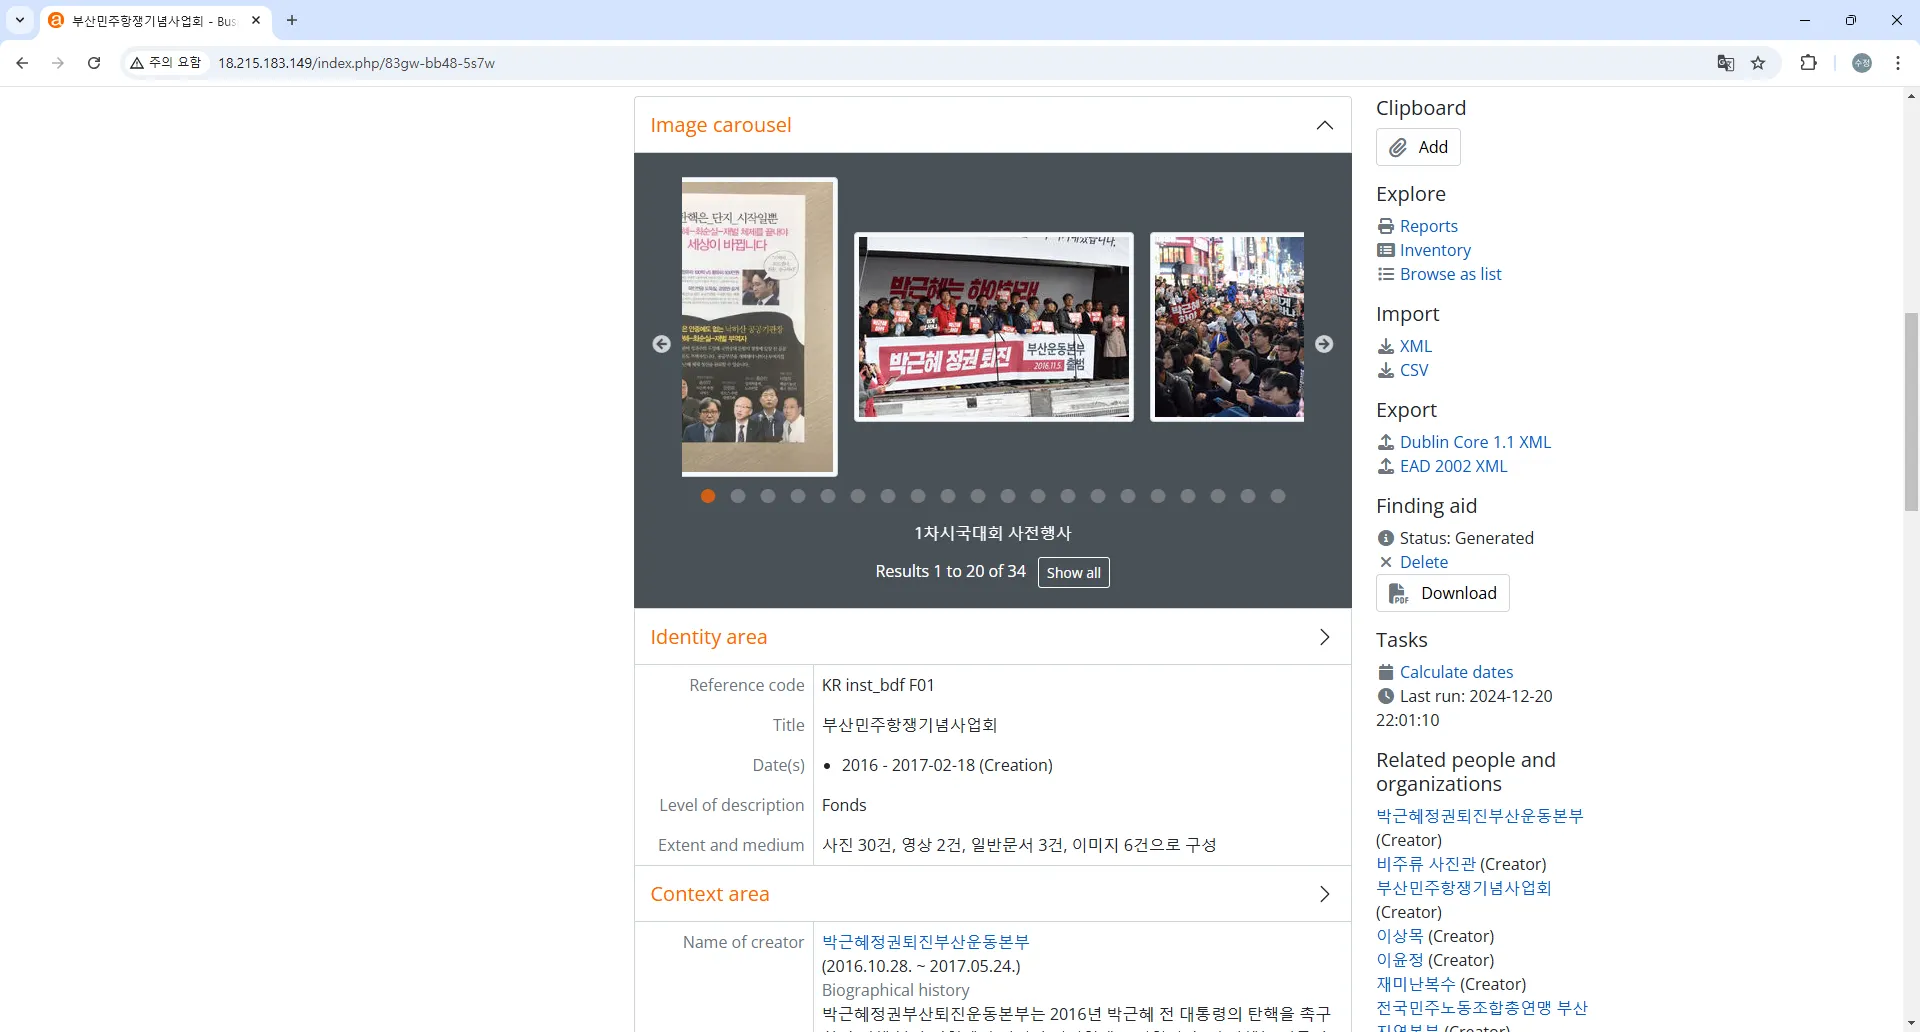Export as Dublin Core 1.1 XML
Screen dimensions: 1920x1032
(x=1475, y=442)
